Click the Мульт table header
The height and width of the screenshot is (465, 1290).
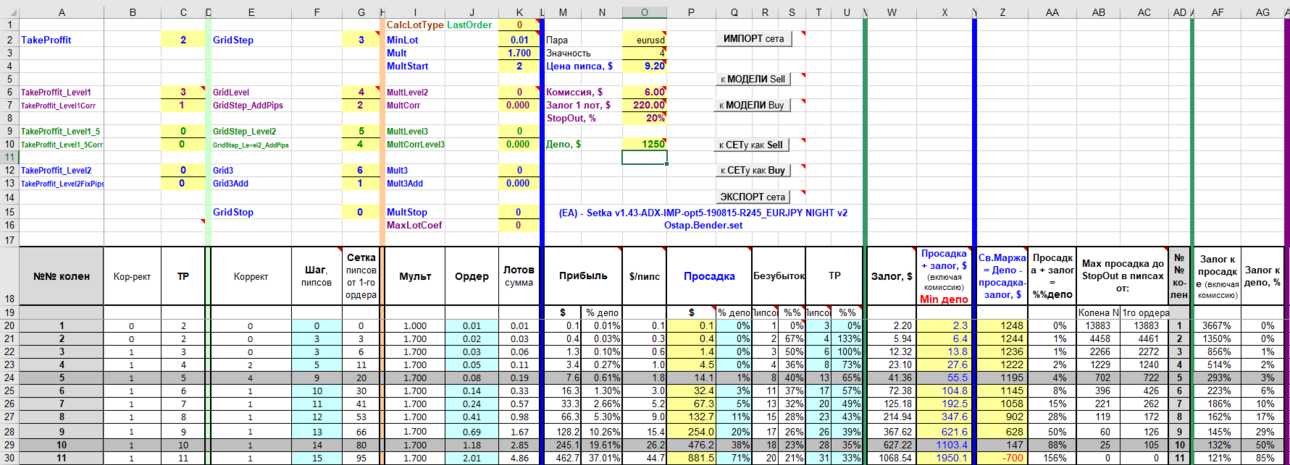click(x=414, y=276)
